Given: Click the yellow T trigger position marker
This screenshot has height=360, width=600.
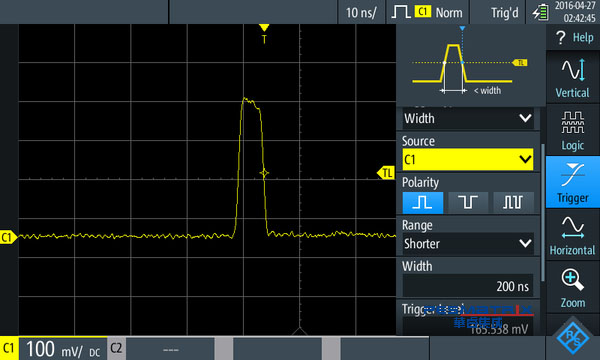Looking at the screenshot, I should tap(264, 34).
